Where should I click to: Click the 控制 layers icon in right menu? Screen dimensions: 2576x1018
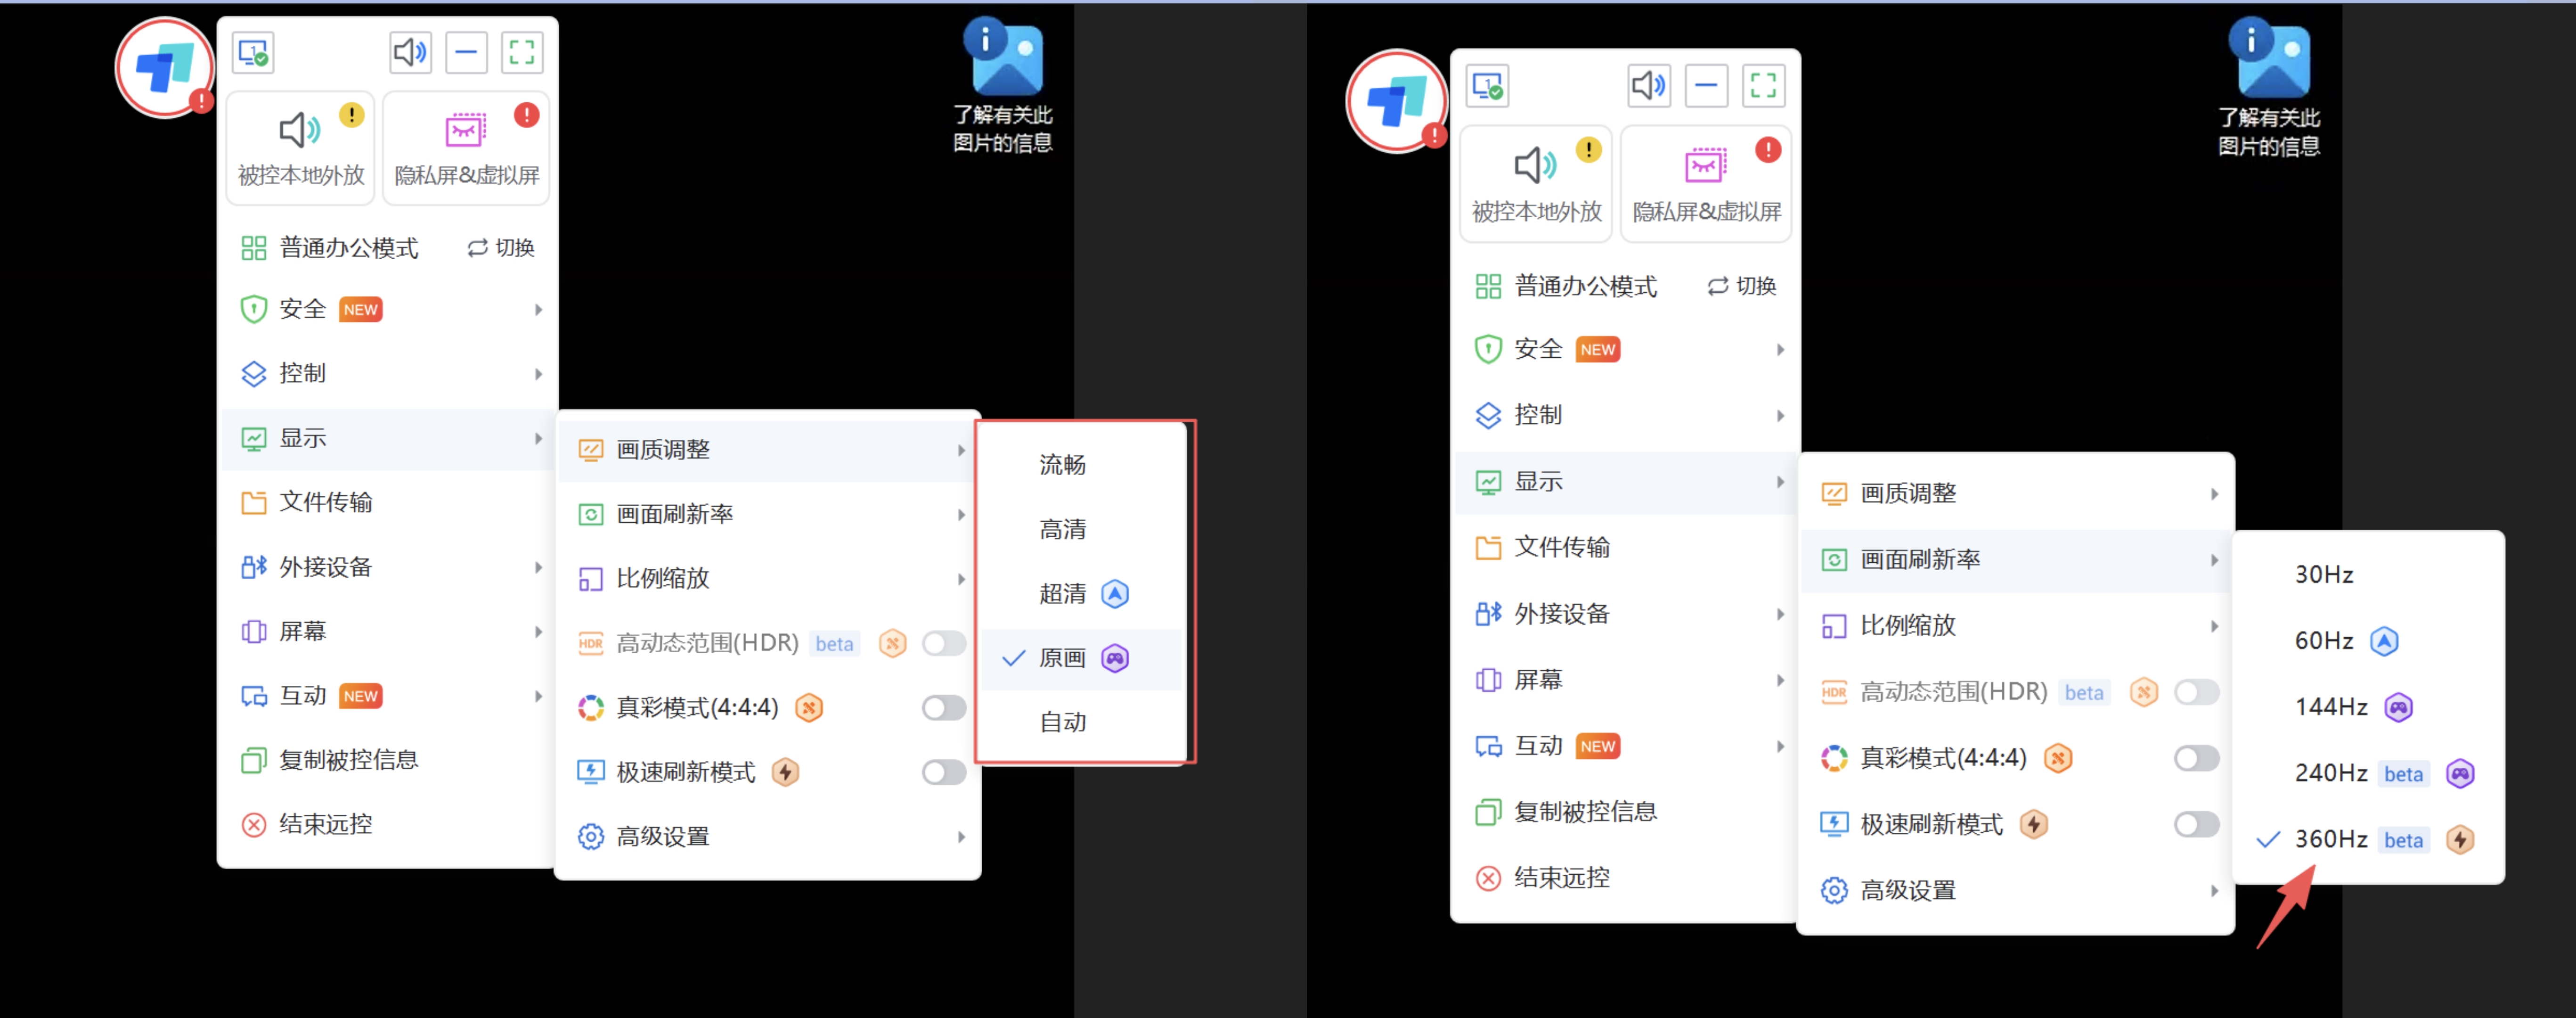(1488, 415)
